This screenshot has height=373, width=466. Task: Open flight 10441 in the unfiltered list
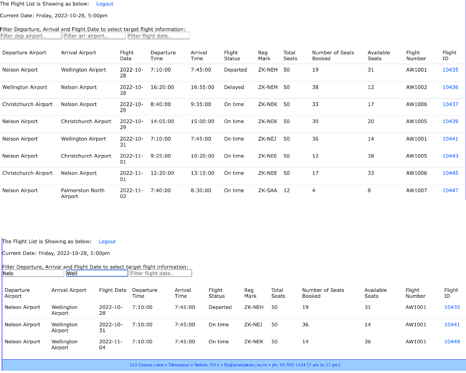coord(450,139)
